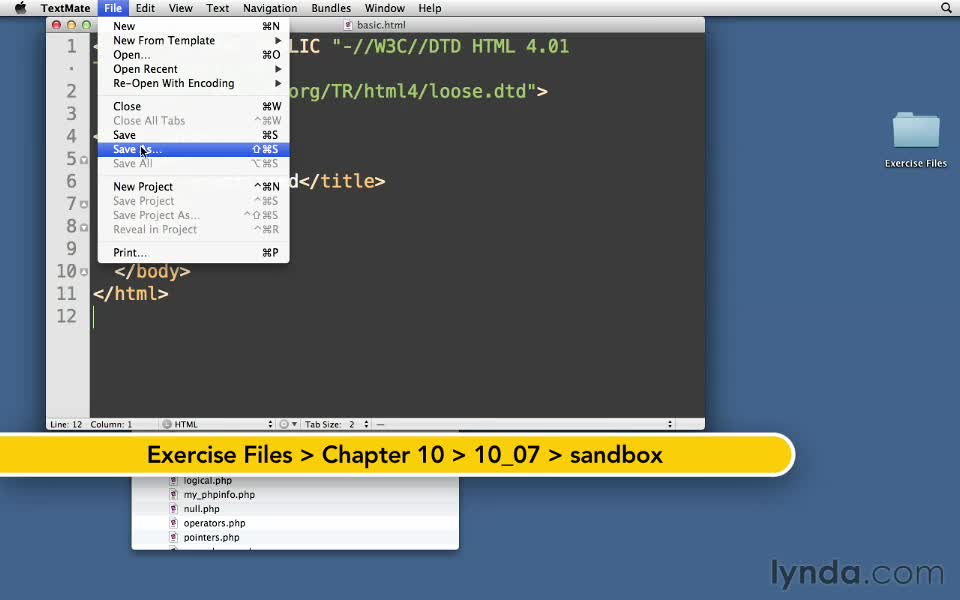
Task: Click the logical.php file icon in Finder window
Action: [x=173, y=481]
